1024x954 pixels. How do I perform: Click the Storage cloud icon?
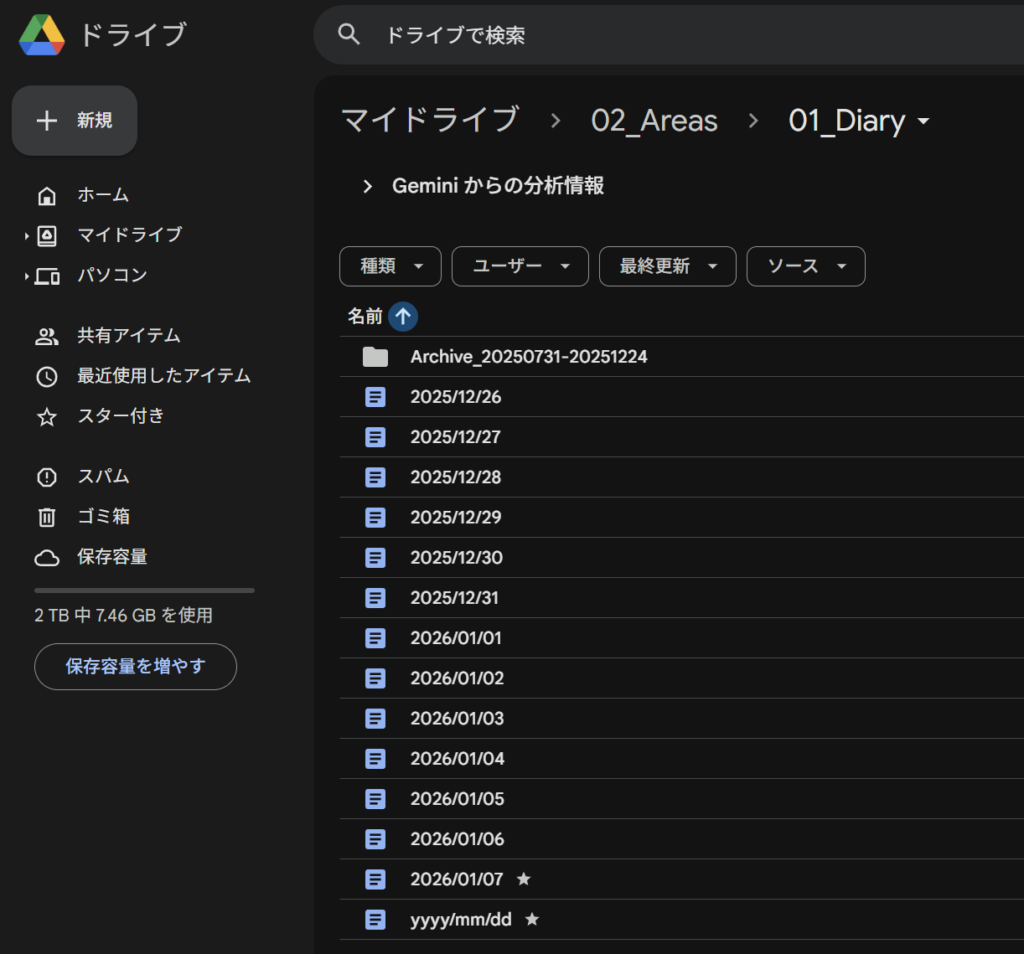pos(47,557)
